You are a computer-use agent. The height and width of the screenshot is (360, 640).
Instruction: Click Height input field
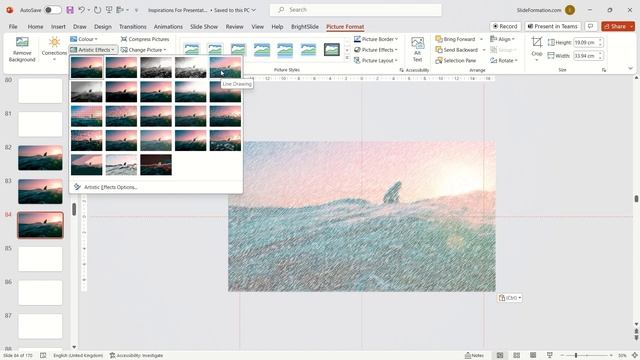point(586,42)
